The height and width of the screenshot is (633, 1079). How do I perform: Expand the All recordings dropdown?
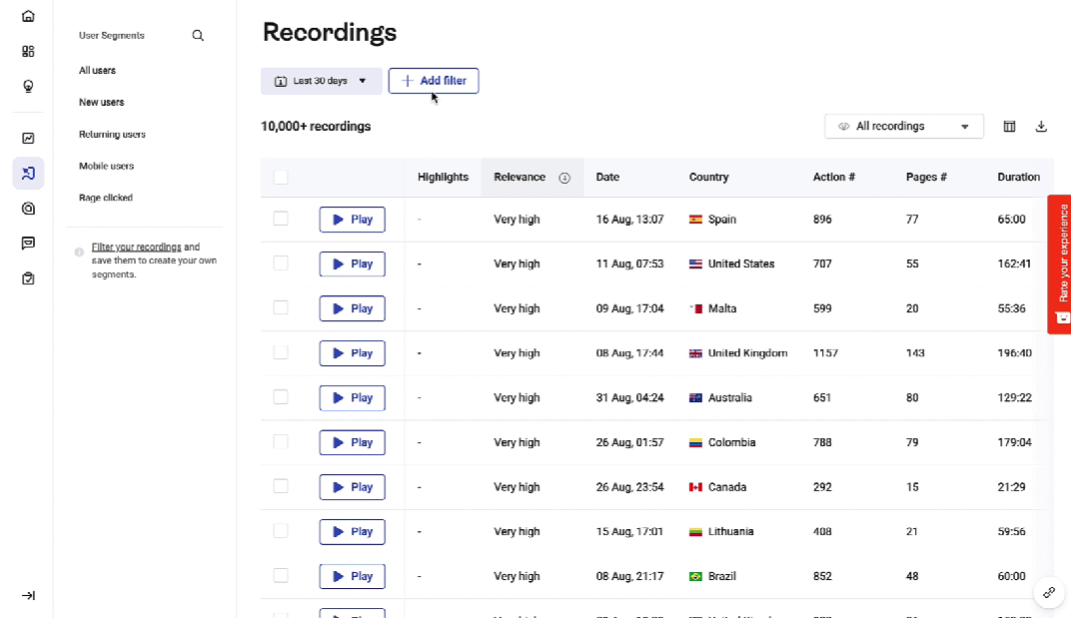click(x=903, y=127)
